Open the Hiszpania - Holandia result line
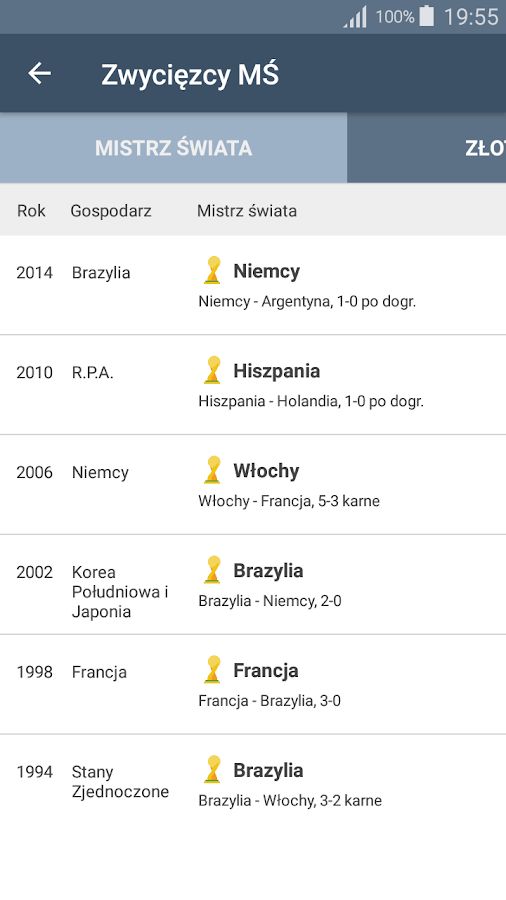Viewport: 506px width, 900px height. (311, 401)
